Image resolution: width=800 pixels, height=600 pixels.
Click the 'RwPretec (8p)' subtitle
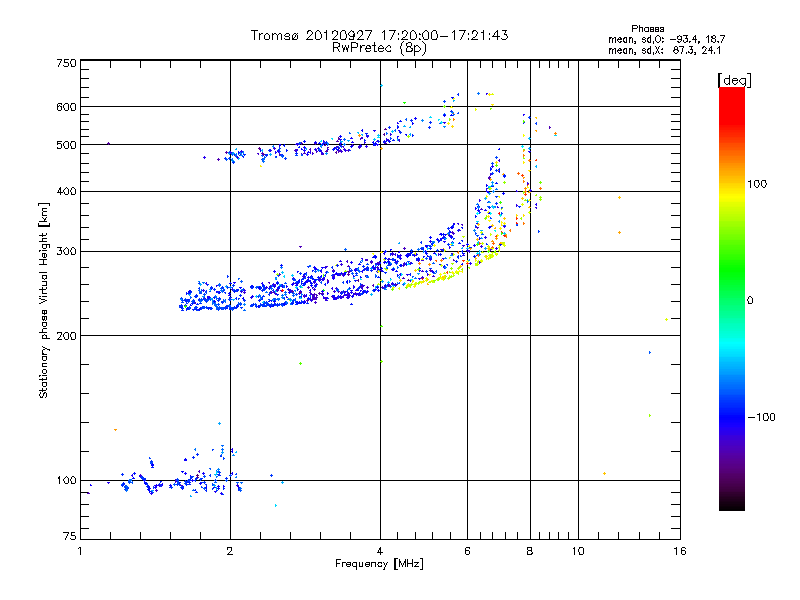tap(379, 48)
